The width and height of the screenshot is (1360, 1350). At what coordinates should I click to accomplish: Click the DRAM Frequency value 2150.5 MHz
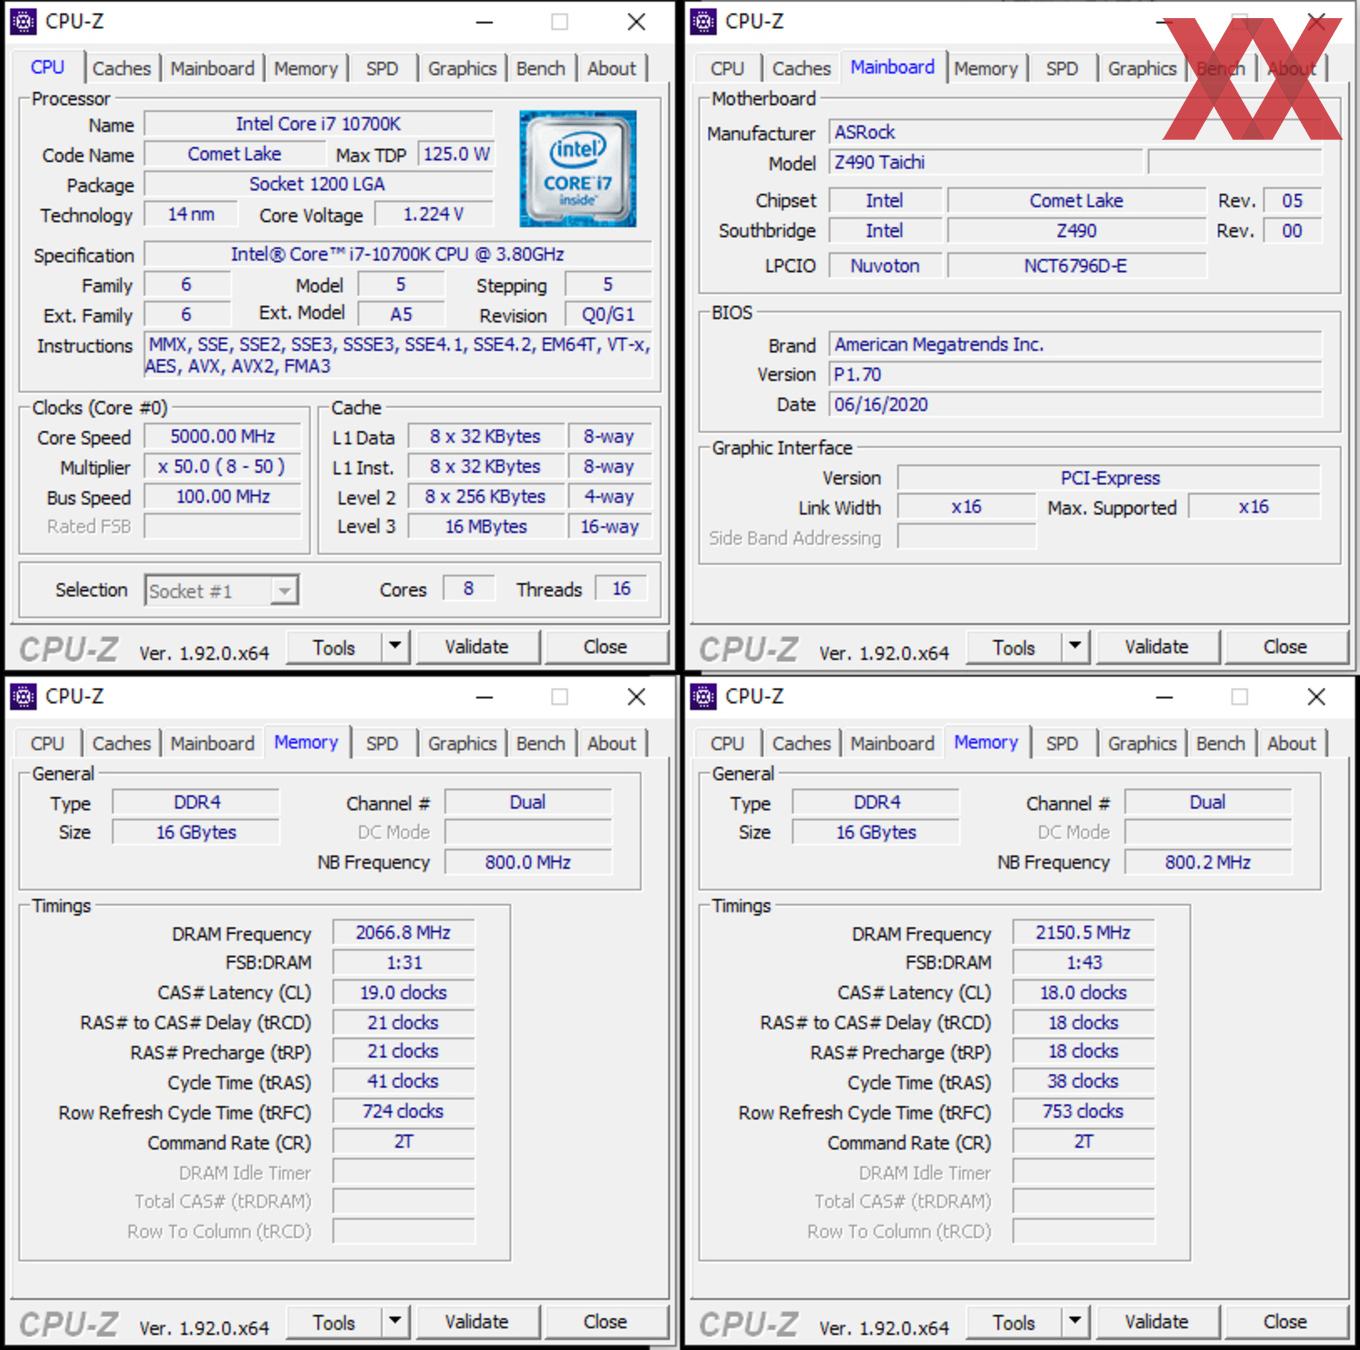pos(1083,933)
